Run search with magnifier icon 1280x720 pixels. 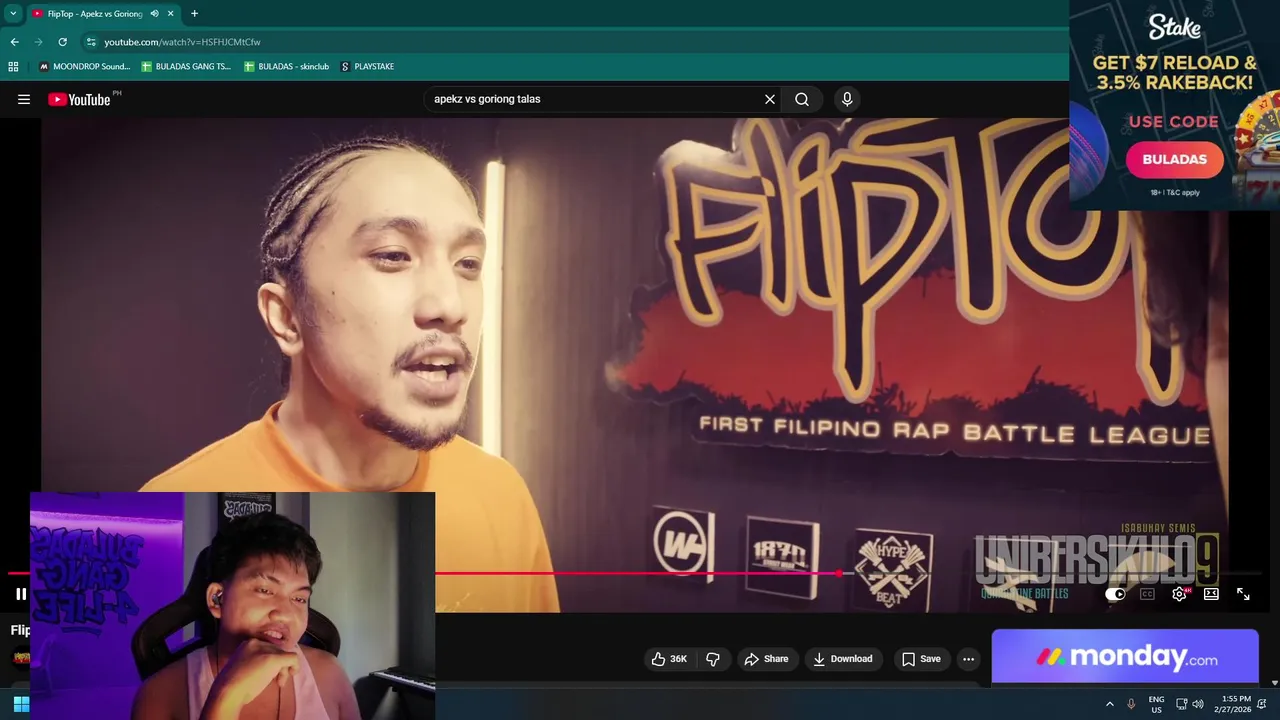802,99
